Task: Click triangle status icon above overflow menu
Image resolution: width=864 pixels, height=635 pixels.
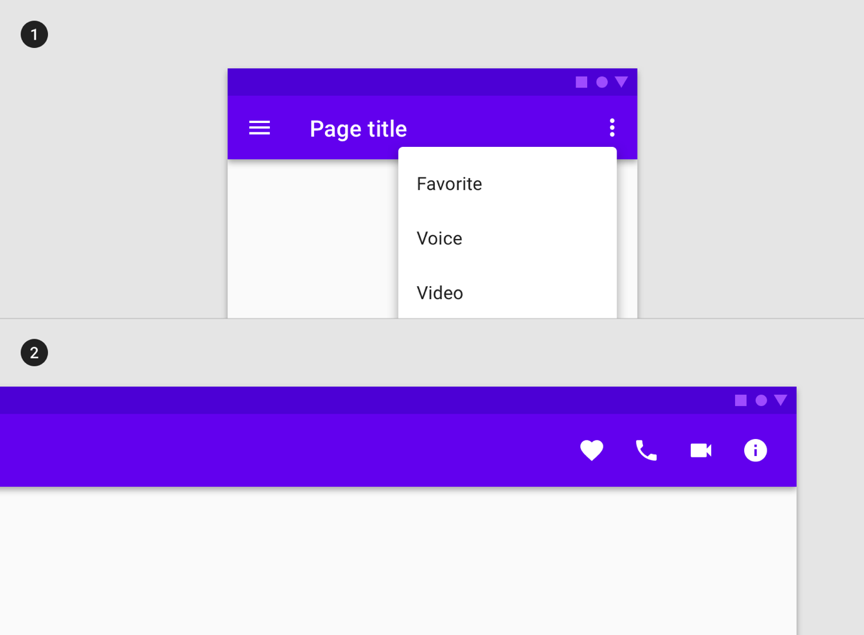Action: coord(622,82)
